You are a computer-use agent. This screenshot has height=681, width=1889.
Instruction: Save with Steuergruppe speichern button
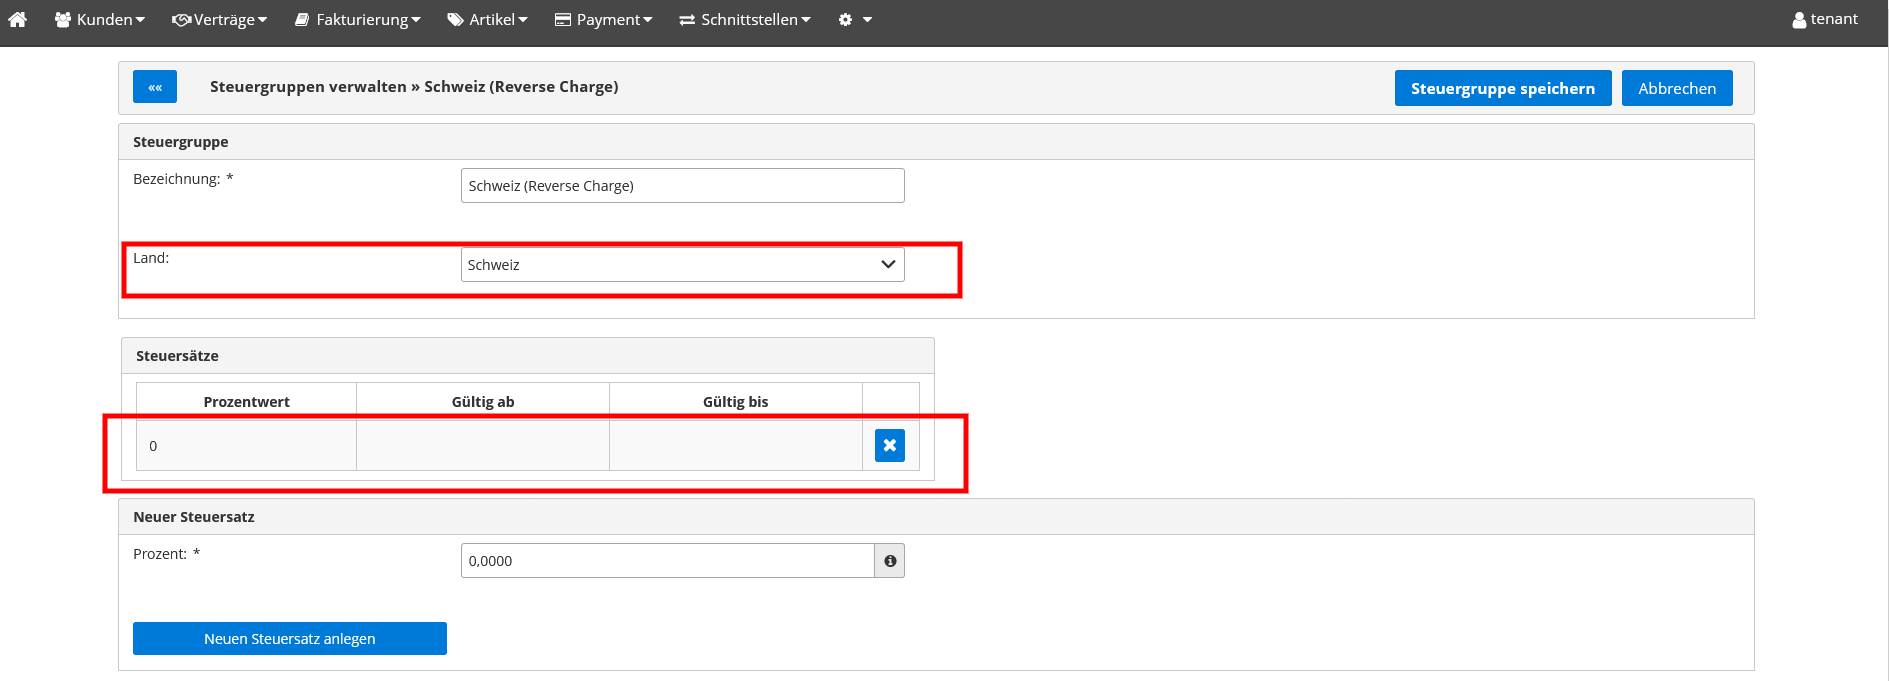tap(1502, 88)
